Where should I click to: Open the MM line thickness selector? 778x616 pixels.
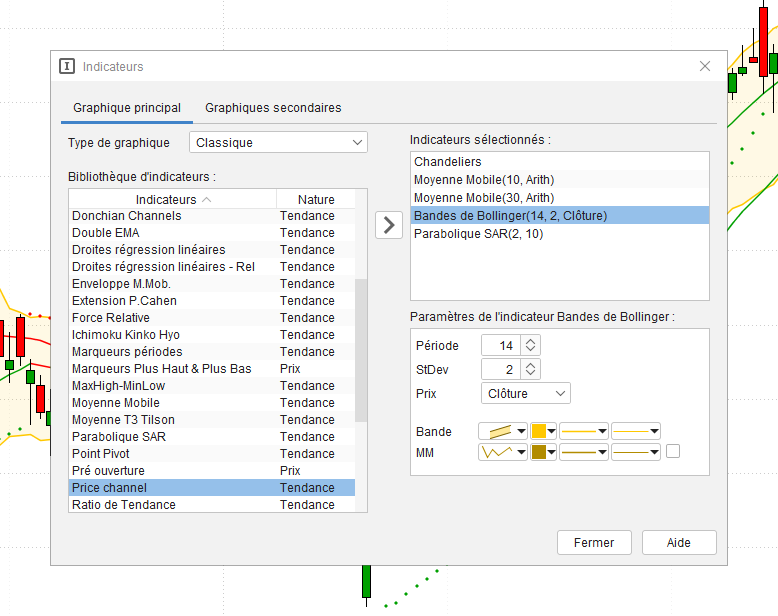636,452
